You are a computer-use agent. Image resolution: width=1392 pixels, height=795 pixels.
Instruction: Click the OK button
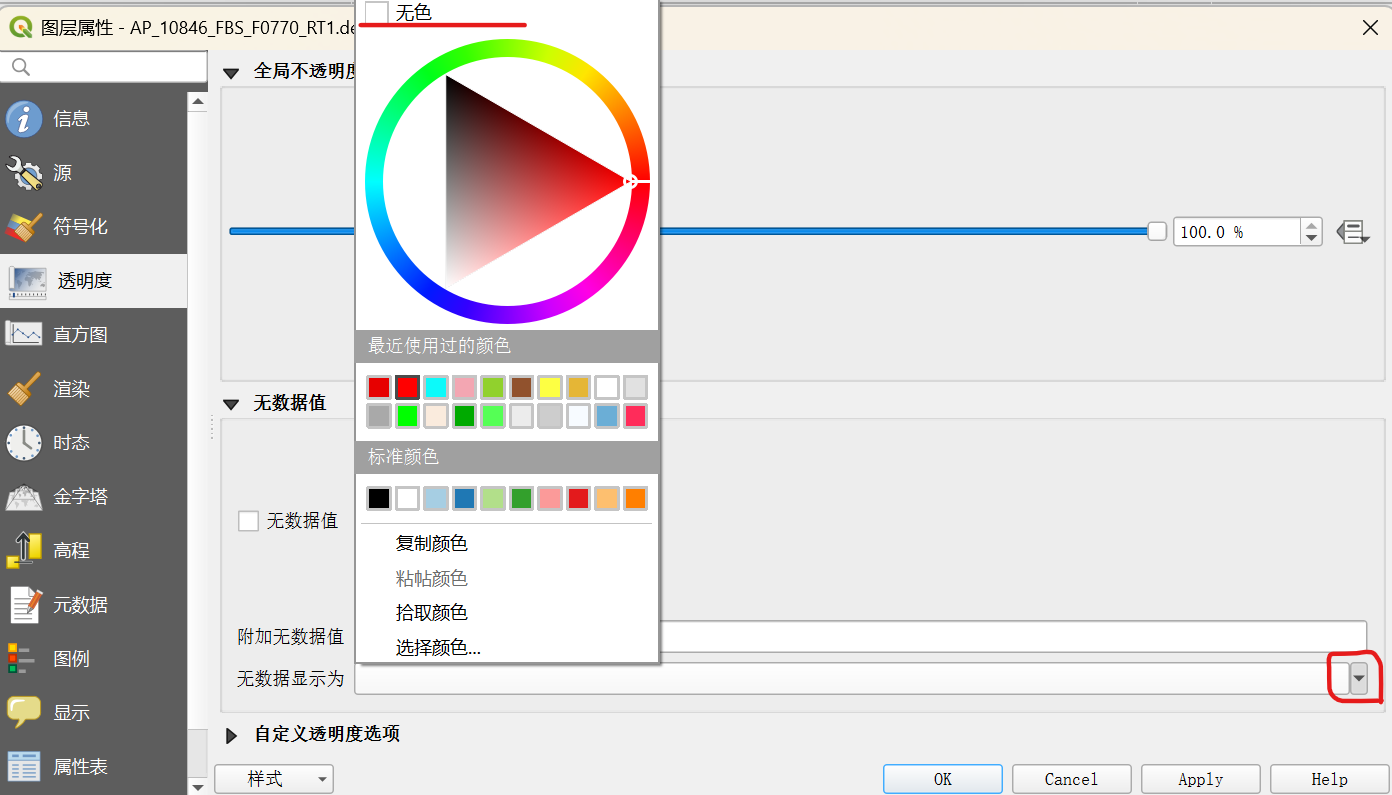[943, 779]
